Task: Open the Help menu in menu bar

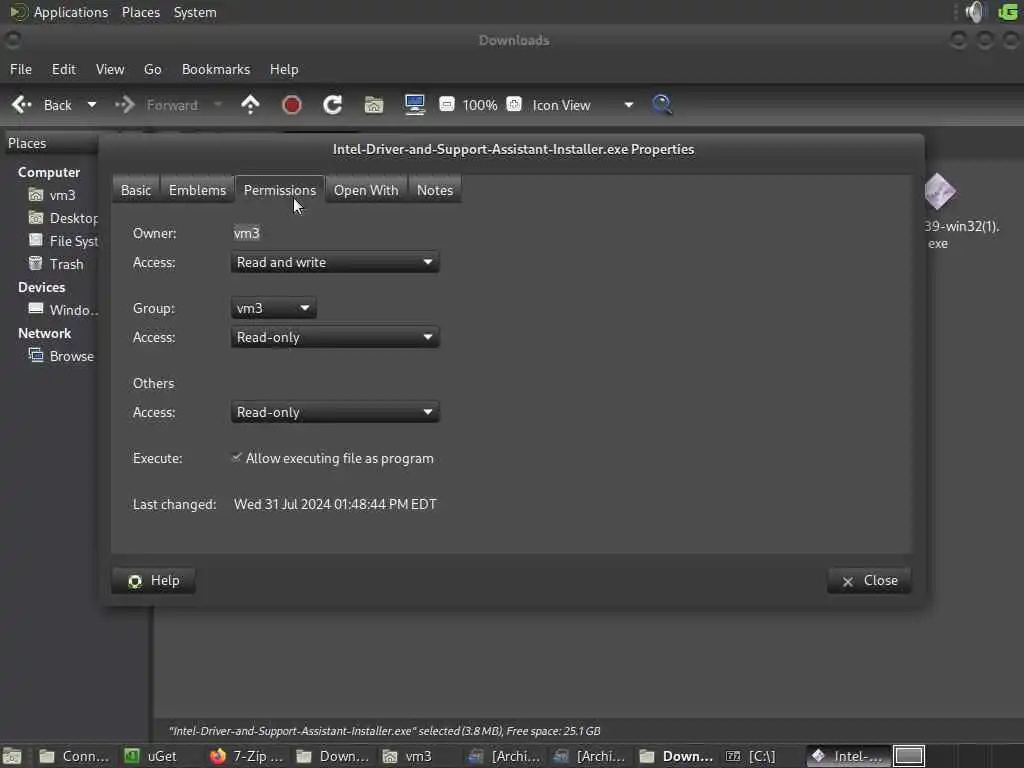Action: pos(284,69)
